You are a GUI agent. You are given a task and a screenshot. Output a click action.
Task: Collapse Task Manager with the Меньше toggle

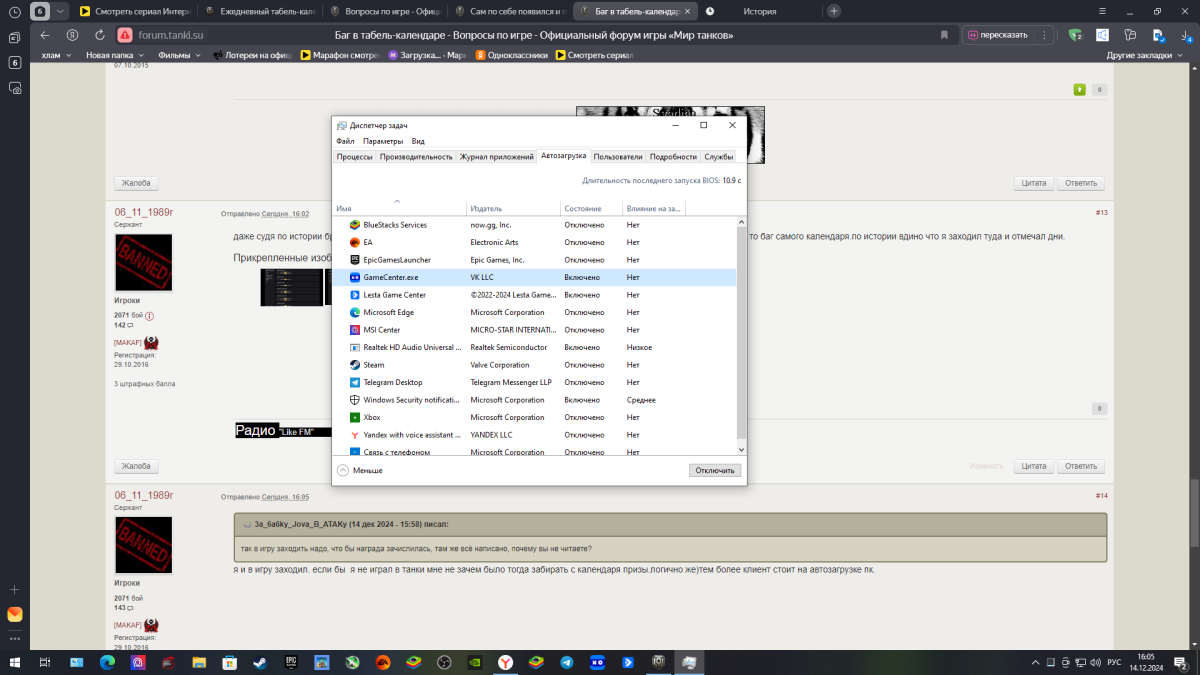(360, 470)
